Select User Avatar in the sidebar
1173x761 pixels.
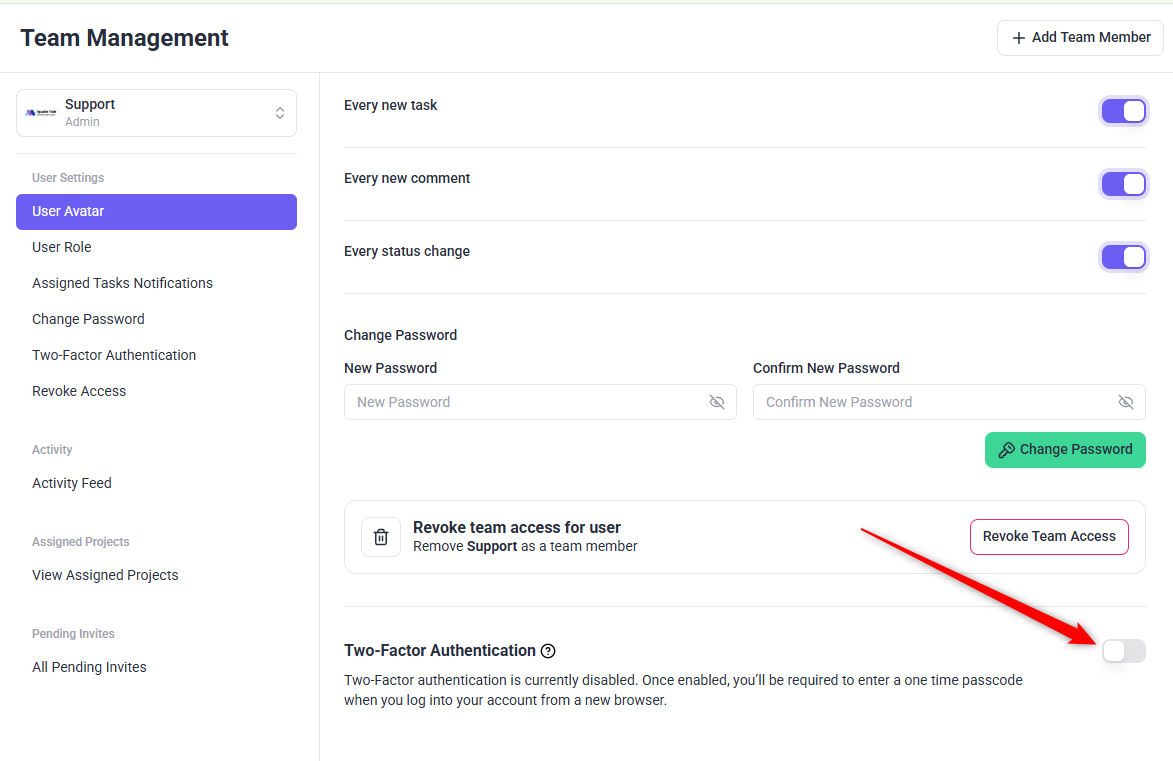[156, 212]
